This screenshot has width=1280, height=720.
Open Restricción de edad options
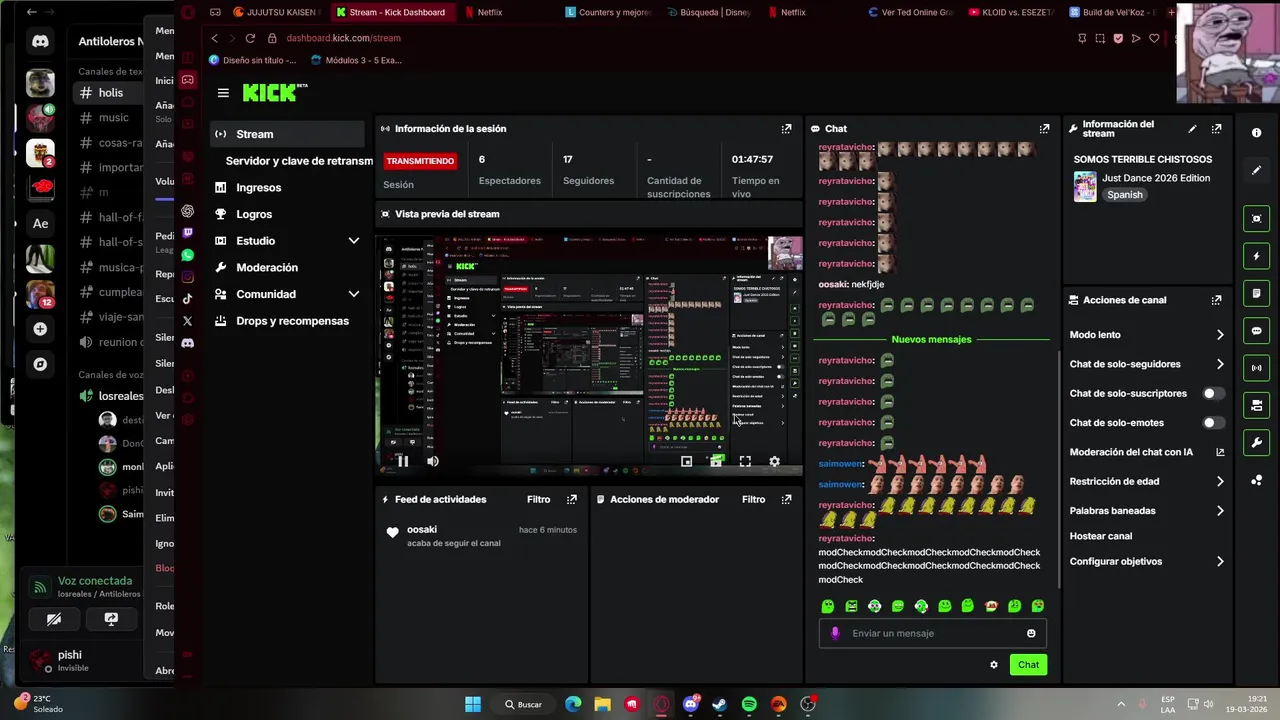coord(1147,481)
